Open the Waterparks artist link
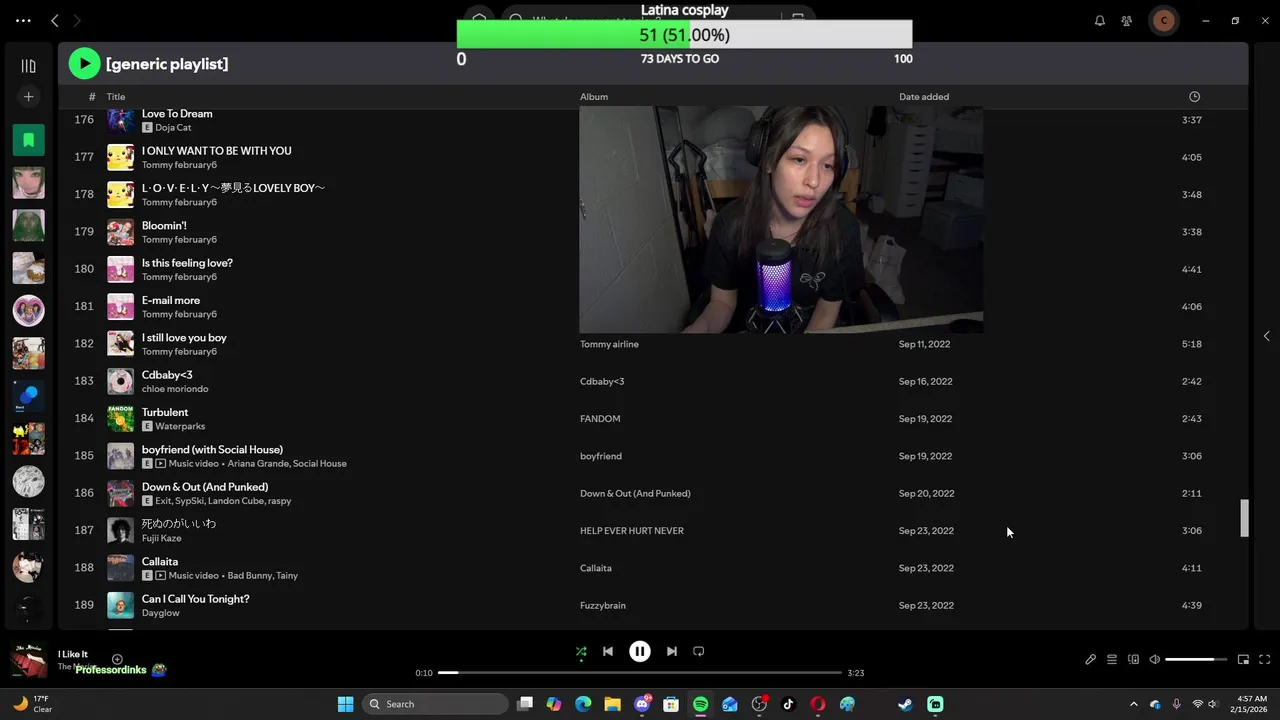The height and width of the screenshot is (720, 1280). pyautogui.click(x=180, y=426)
